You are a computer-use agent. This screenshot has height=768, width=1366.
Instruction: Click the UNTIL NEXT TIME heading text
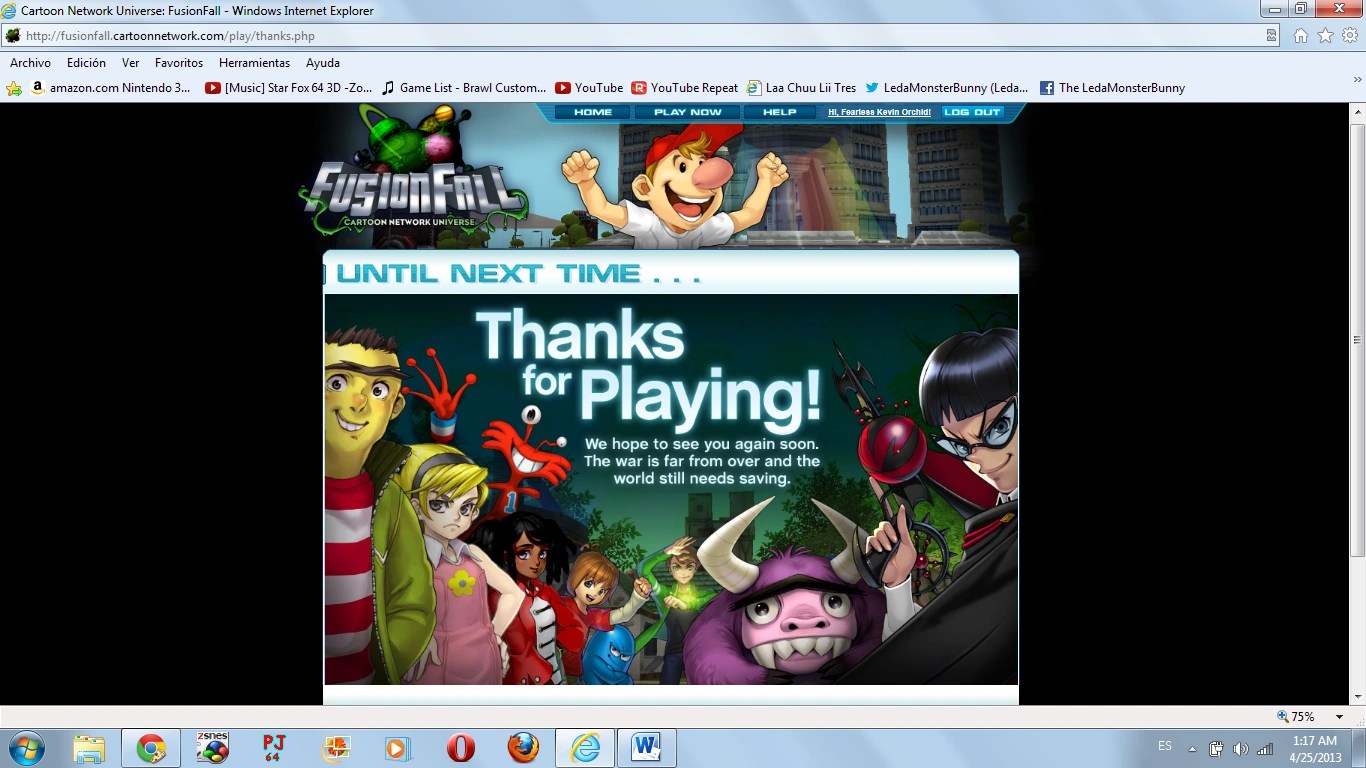click(x=519, y=273)
